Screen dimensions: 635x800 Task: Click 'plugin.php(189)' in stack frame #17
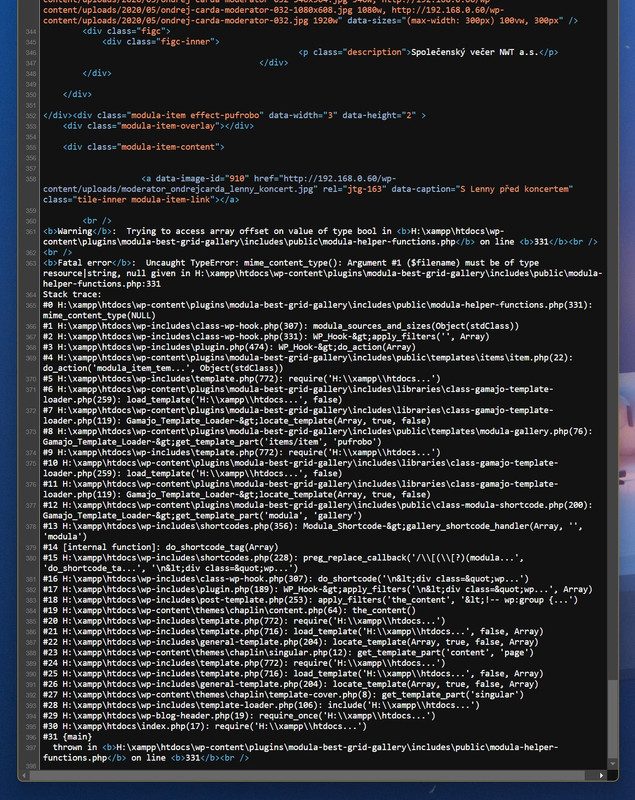coord(239,589)
